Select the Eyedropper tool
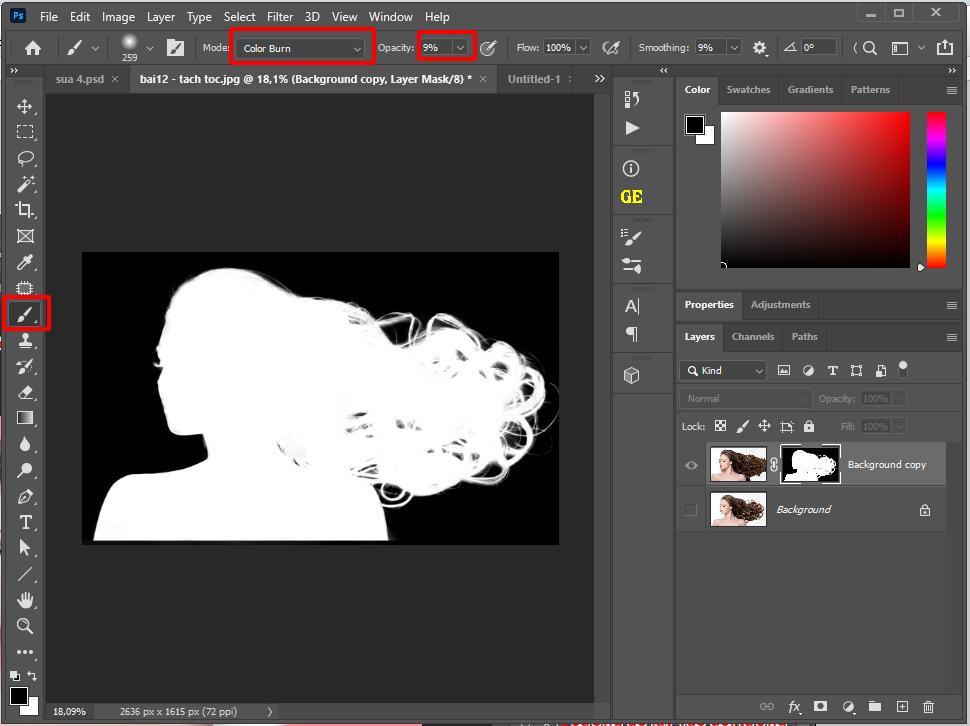 click(x=26, y=262)
